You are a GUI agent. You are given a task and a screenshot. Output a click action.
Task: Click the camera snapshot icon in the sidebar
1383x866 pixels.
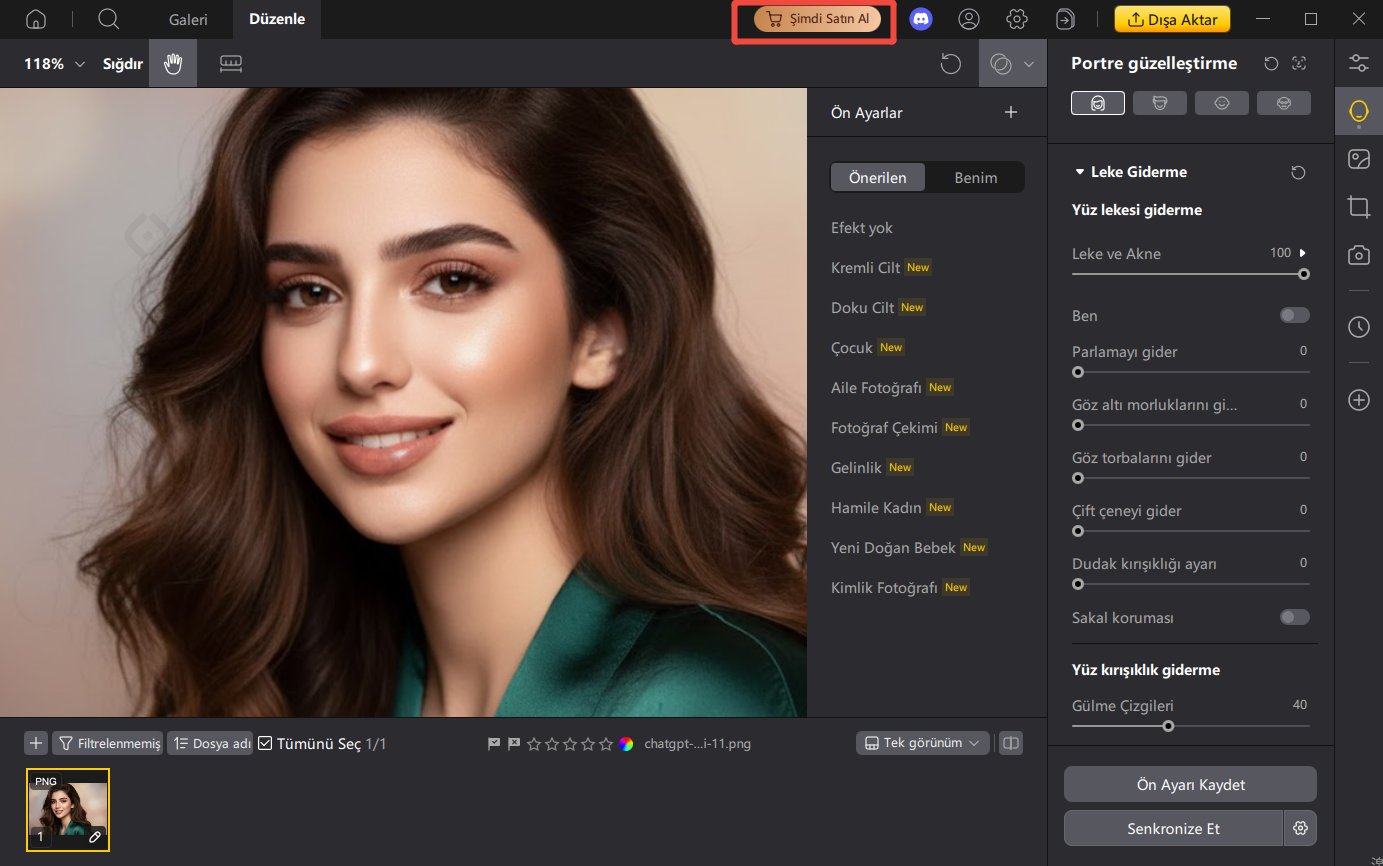1358,255
